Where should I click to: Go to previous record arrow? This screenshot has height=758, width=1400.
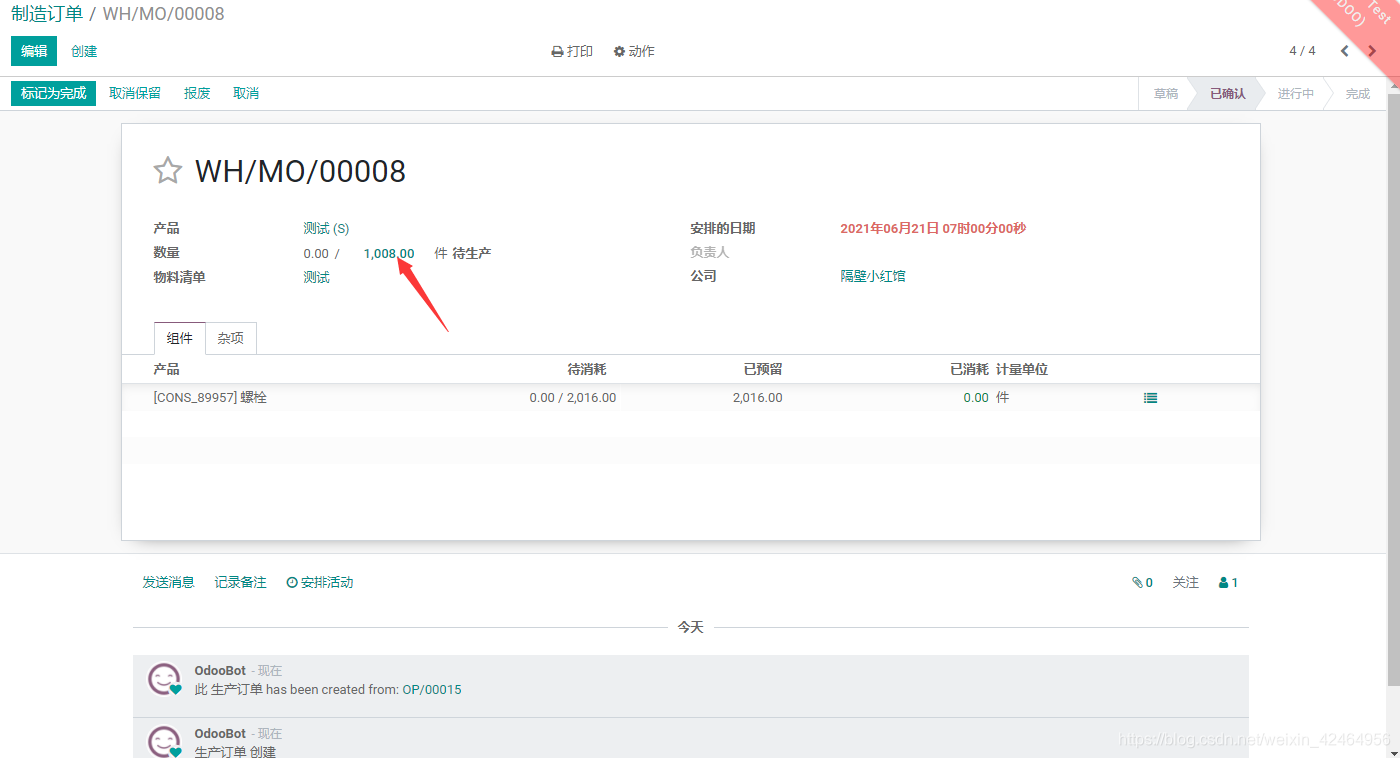(1345, 51)
